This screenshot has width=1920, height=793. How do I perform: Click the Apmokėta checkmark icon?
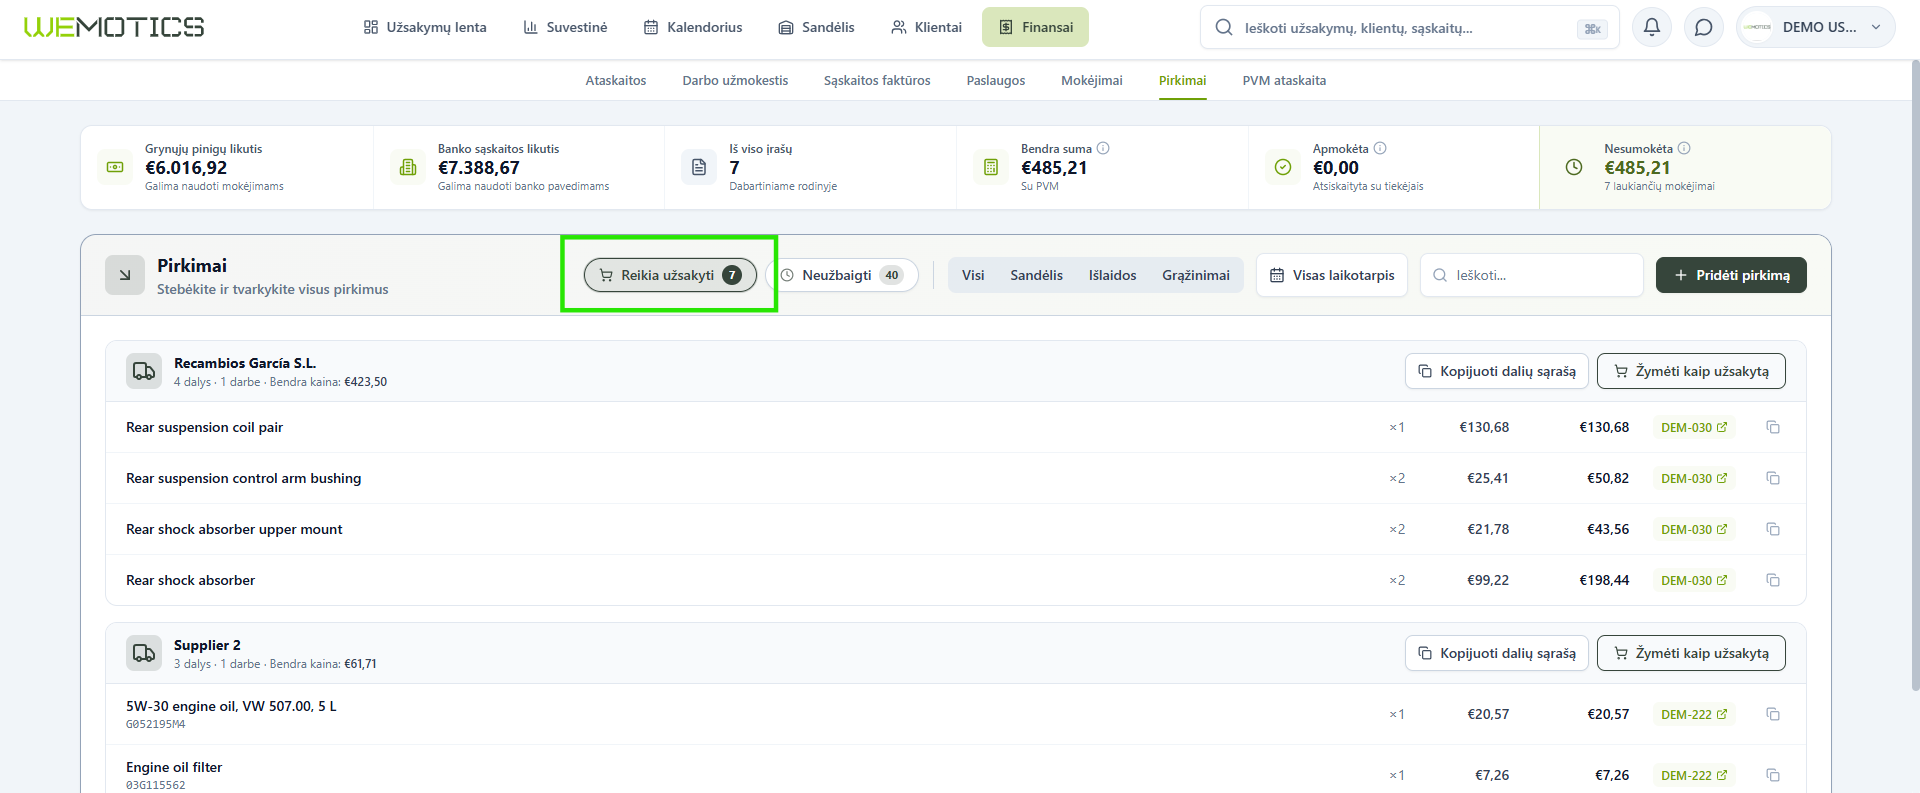(x=1283, y=167)
